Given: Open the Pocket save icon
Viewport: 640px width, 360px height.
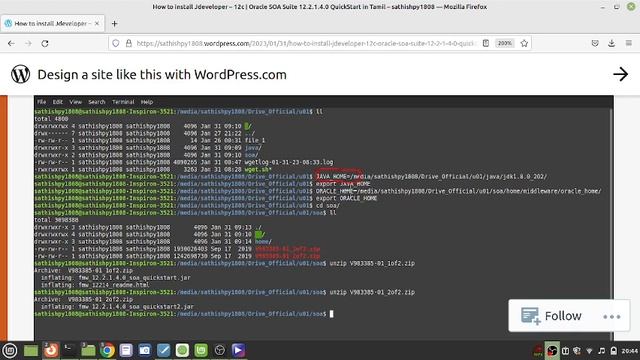Looking at the screenshot, I should pyautogui.click(x=595, y=43).
